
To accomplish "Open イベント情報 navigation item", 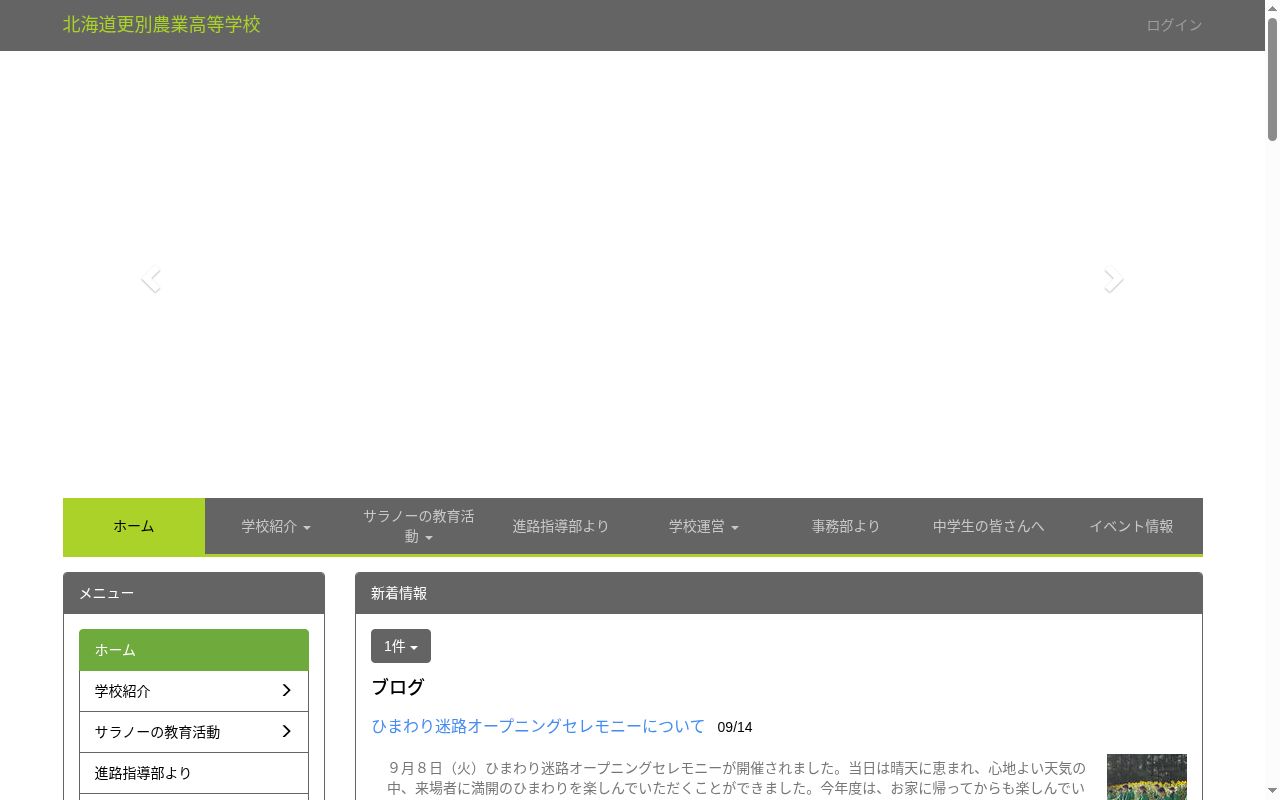I will tap(1131, 526).
